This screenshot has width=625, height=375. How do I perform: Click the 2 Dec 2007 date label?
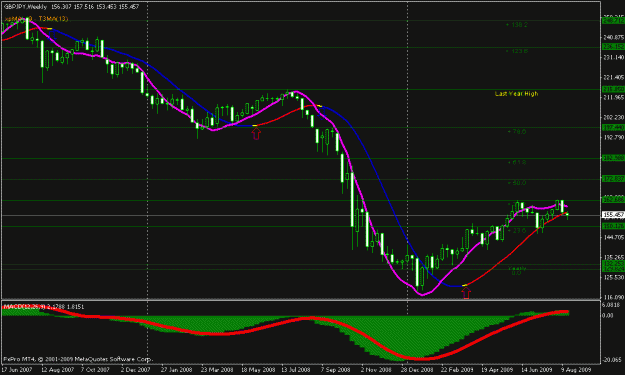tap(136, 370)
